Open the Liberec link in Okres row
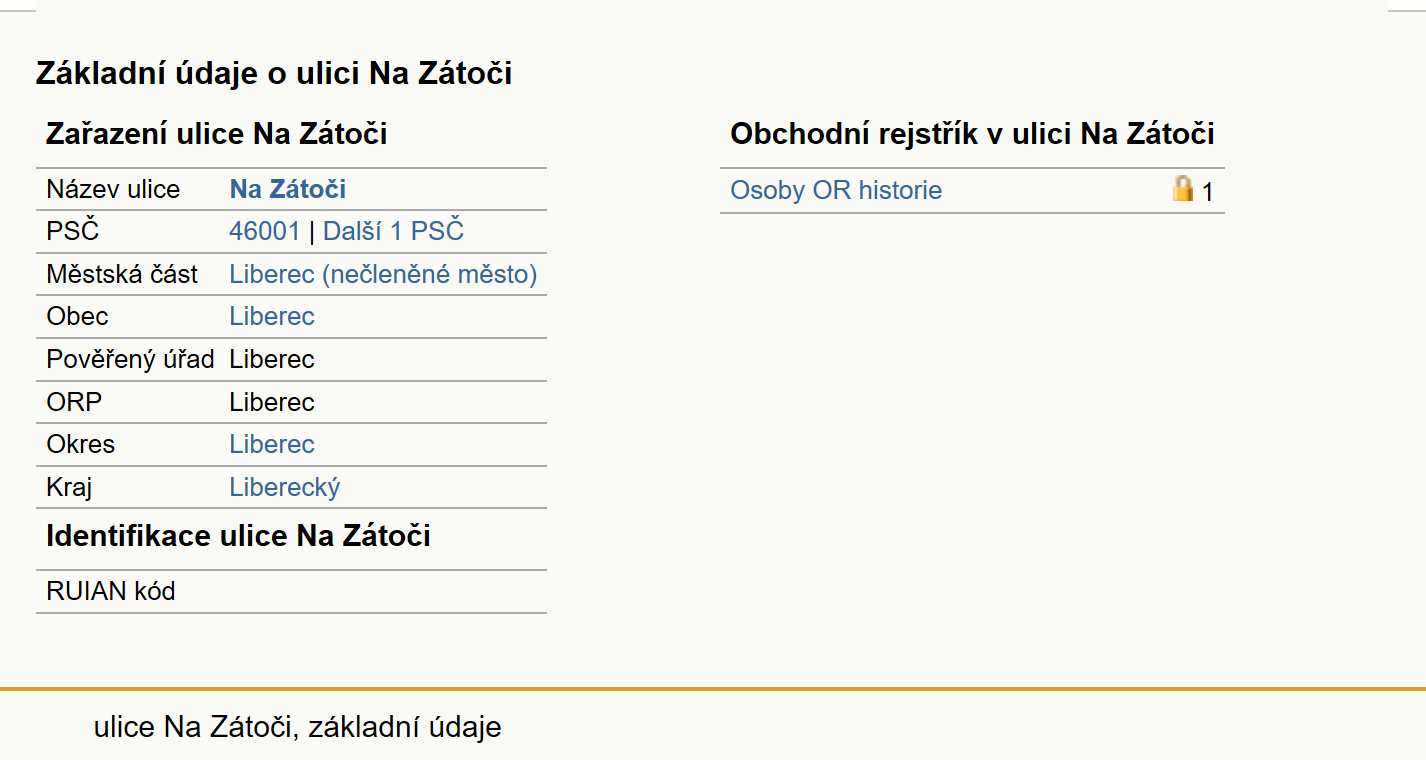The width and height of the screenshot is (1426, 760). [272, 444]
